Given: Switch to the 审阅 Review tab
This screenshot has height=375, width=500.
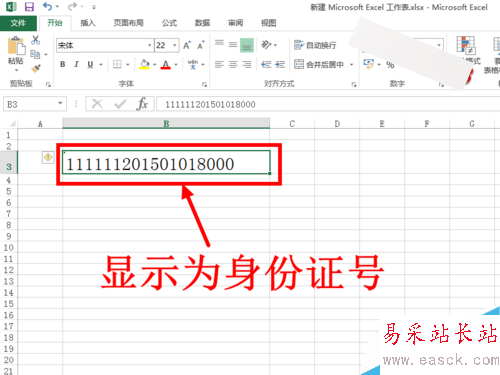Looking at the screenshot, I should 235,23.
